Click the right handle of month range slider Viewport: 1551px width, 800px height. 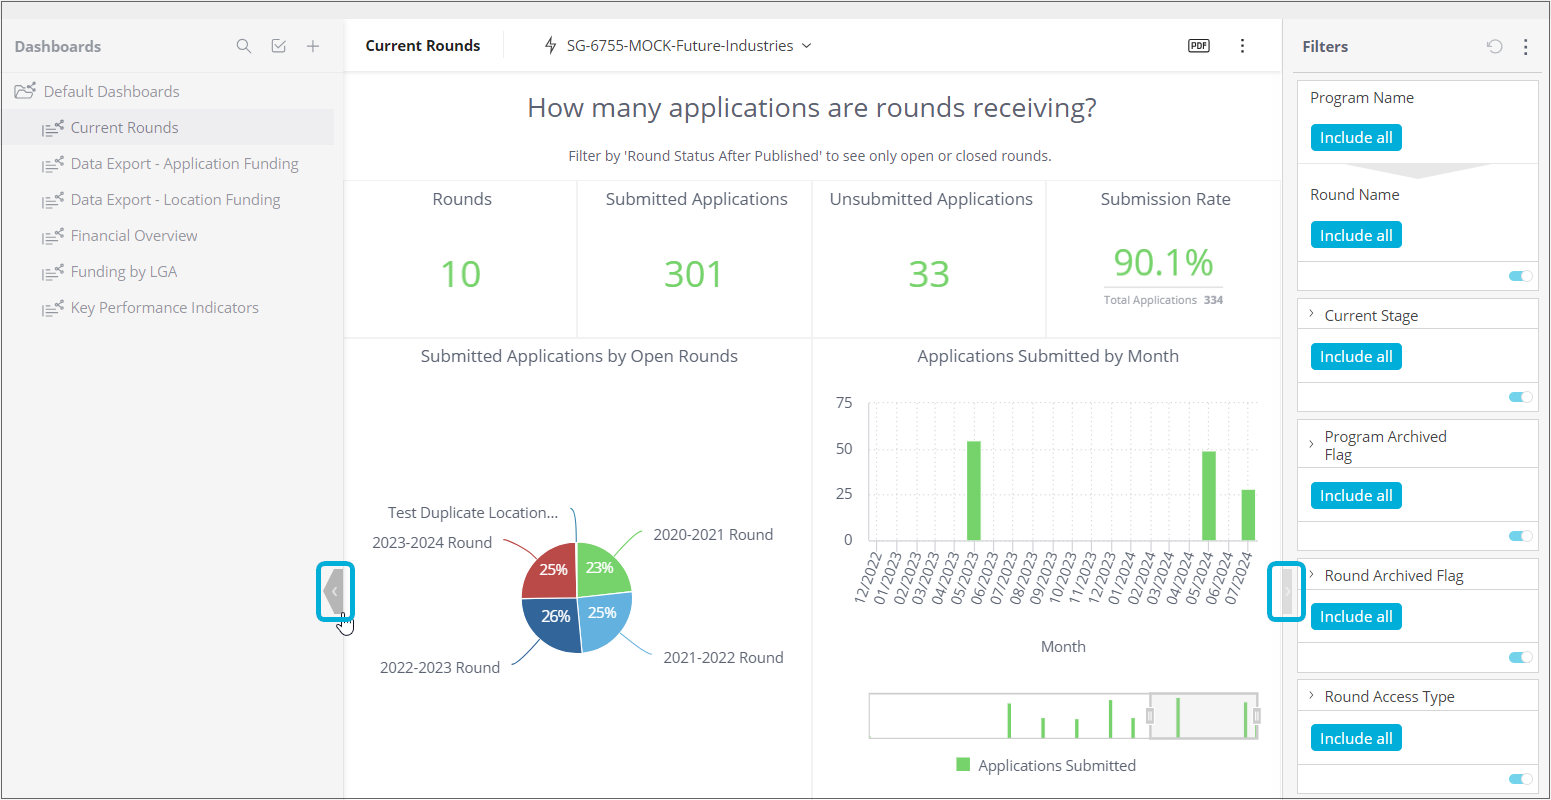click(x=1256, y=716)
